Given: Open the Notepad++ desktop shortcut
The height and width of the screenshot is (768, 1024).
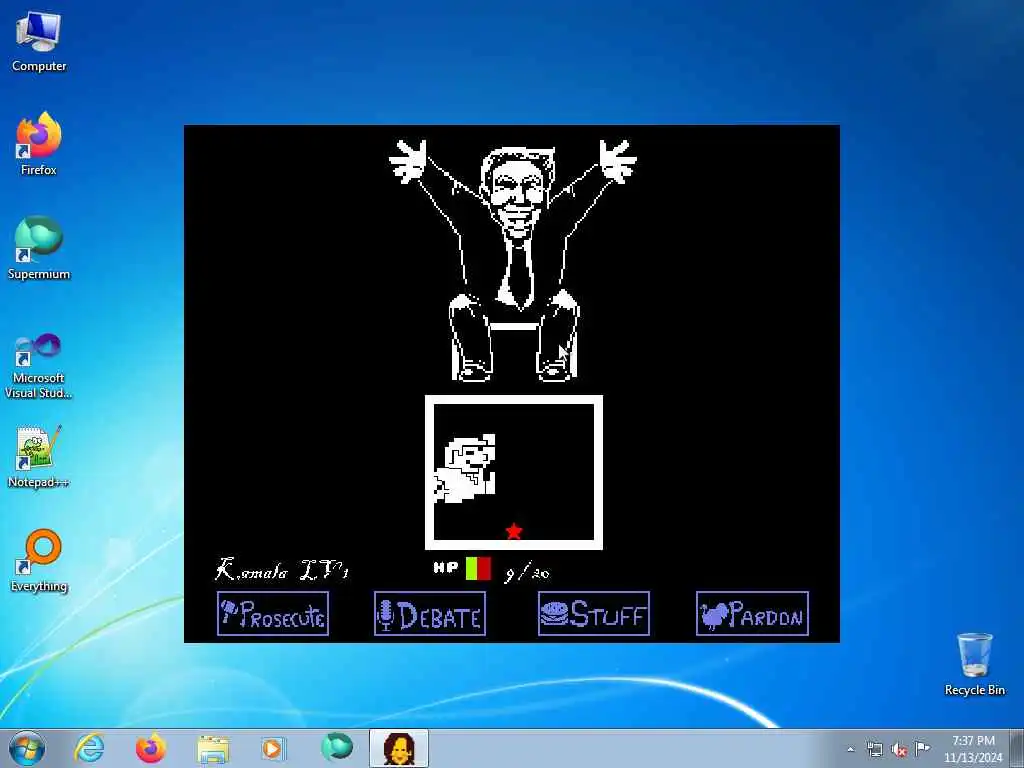Looking at the screenshot, I should [x=39, y=457].
